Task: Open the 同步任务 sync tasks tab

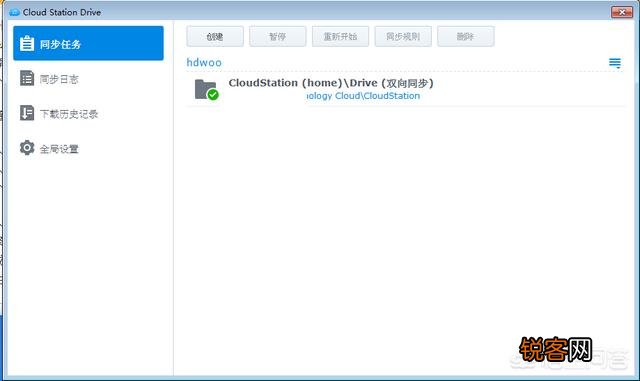Action: pos(88,43)
